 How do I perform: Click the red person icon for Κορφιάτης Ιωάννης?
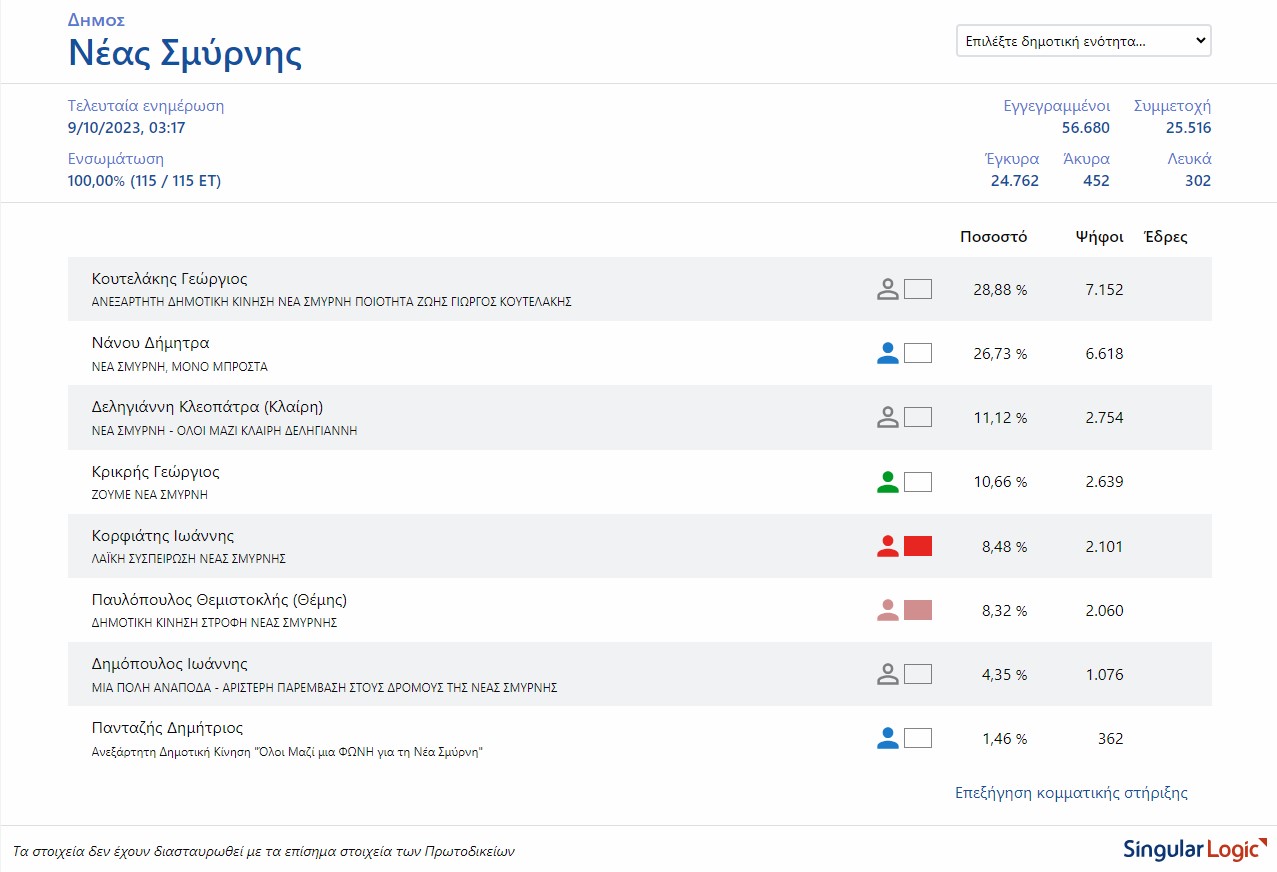click(x=887, y=546)
